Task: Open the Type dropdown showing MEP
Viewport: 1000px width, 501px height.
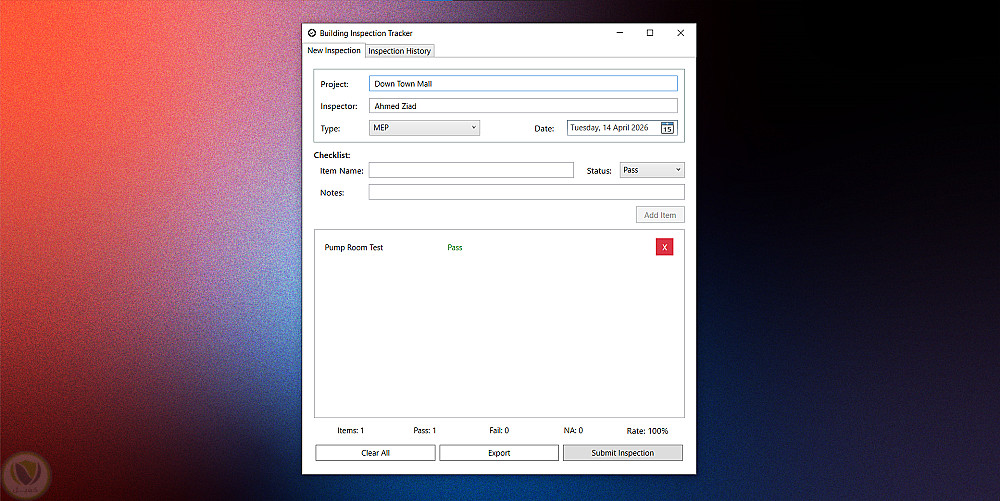Action: click(x=424, y=127)
